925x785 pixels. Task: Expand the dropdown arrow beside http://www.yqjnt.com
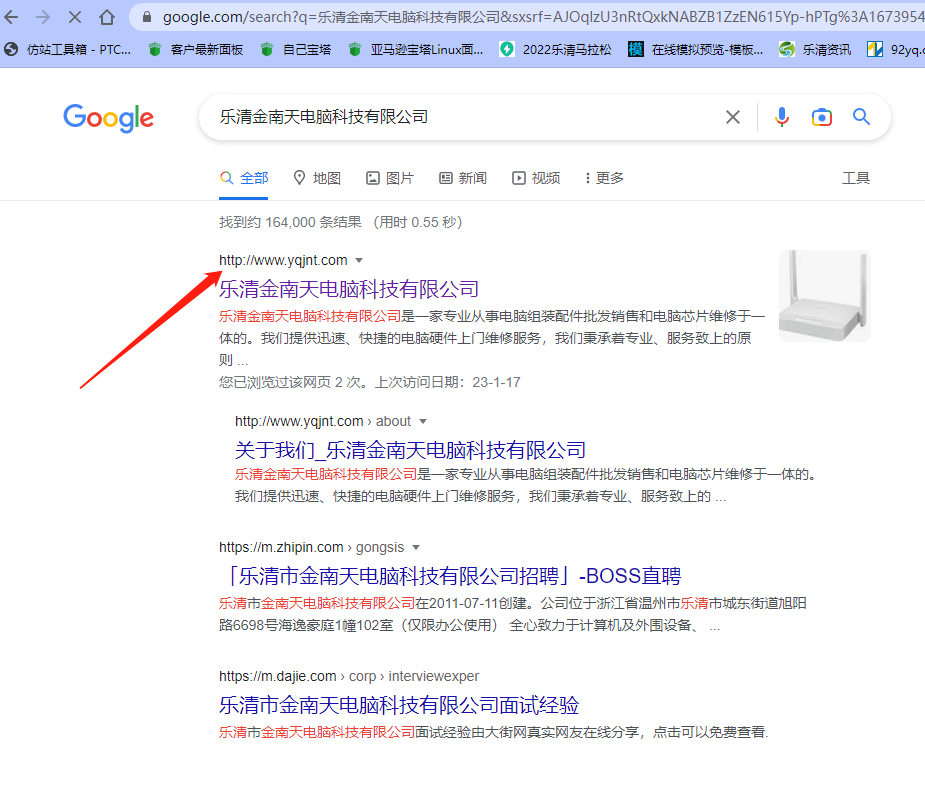[359, 261]
